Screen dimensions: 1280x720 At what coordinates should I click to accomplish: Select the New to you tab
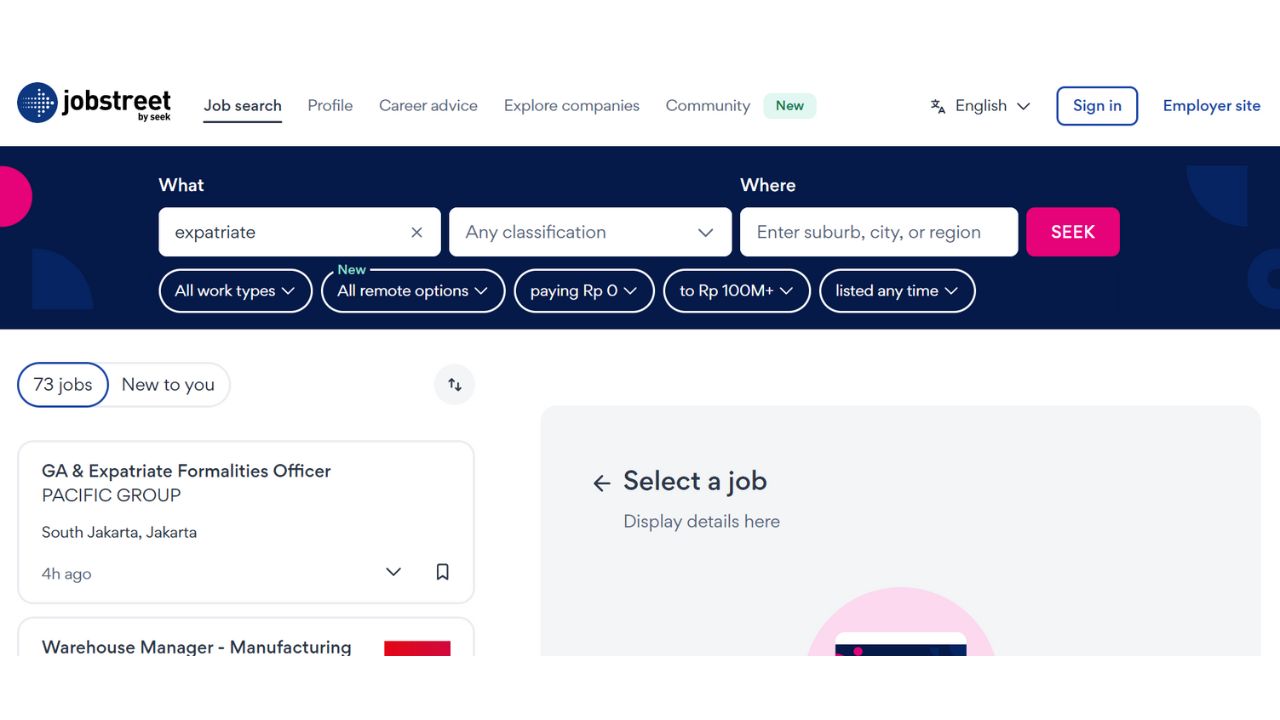[x=167, y=384]
